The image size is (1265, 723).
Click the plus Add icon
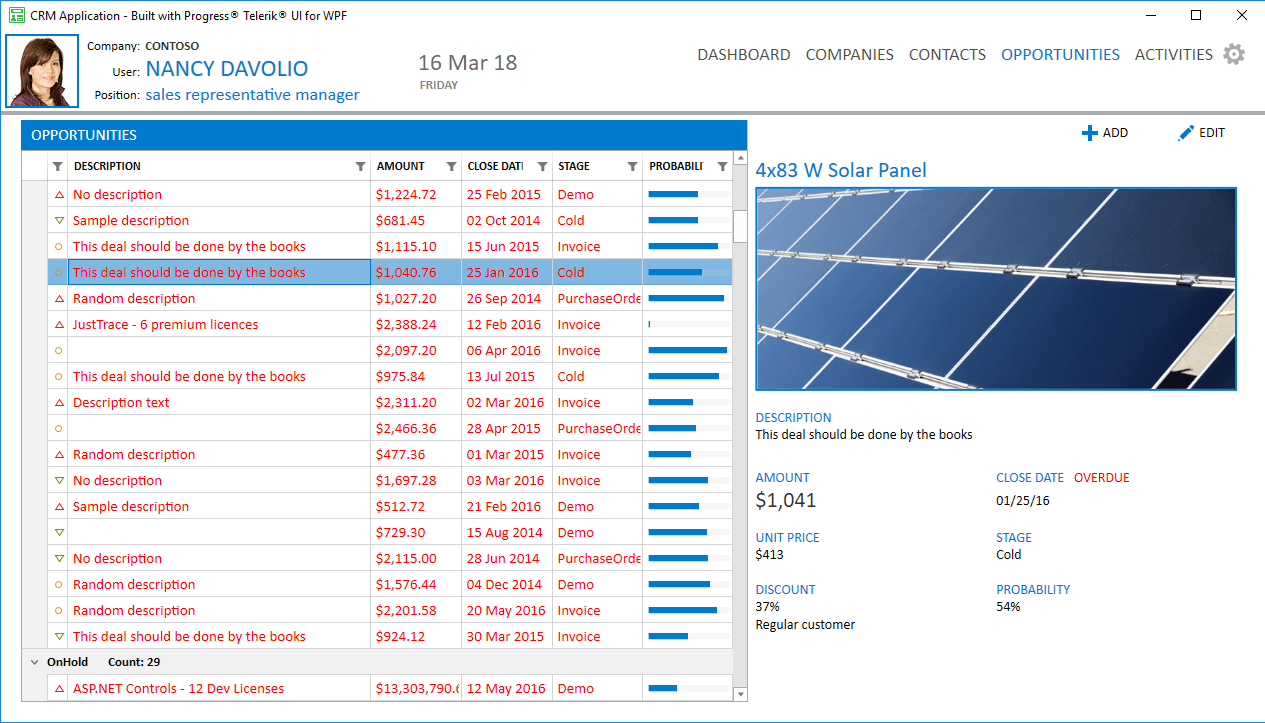coord(1090,133)
